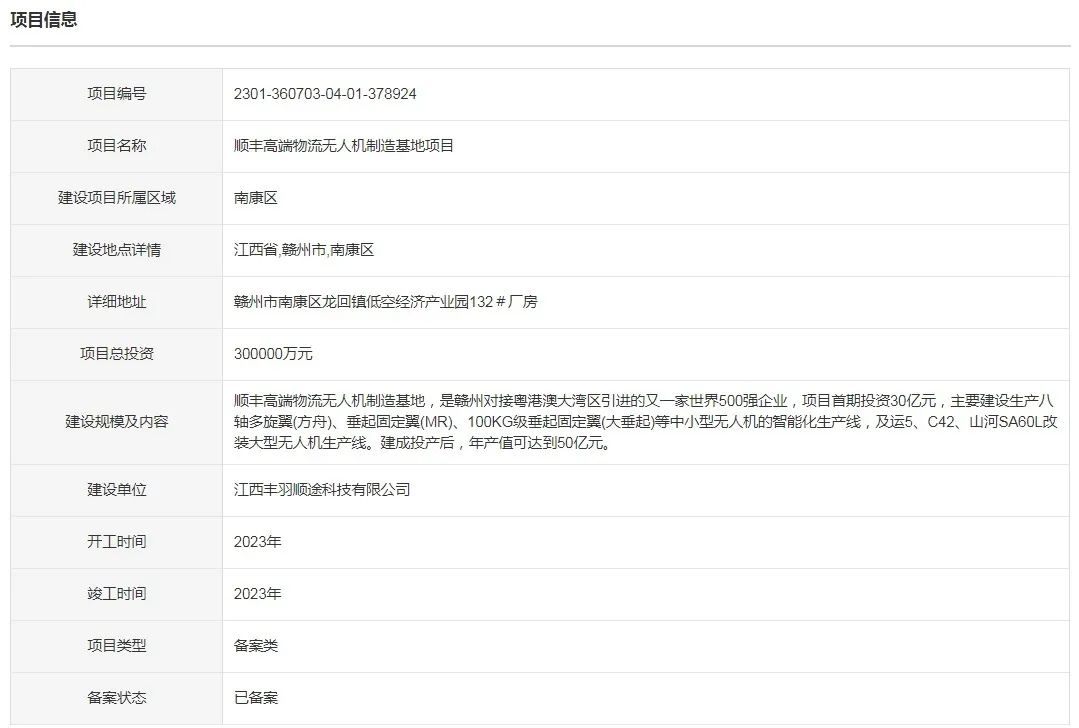This screenshot has width=1079, height=728.
Task: Click the project number 2301-360703-04-01-378924
Action: point(324,94)
